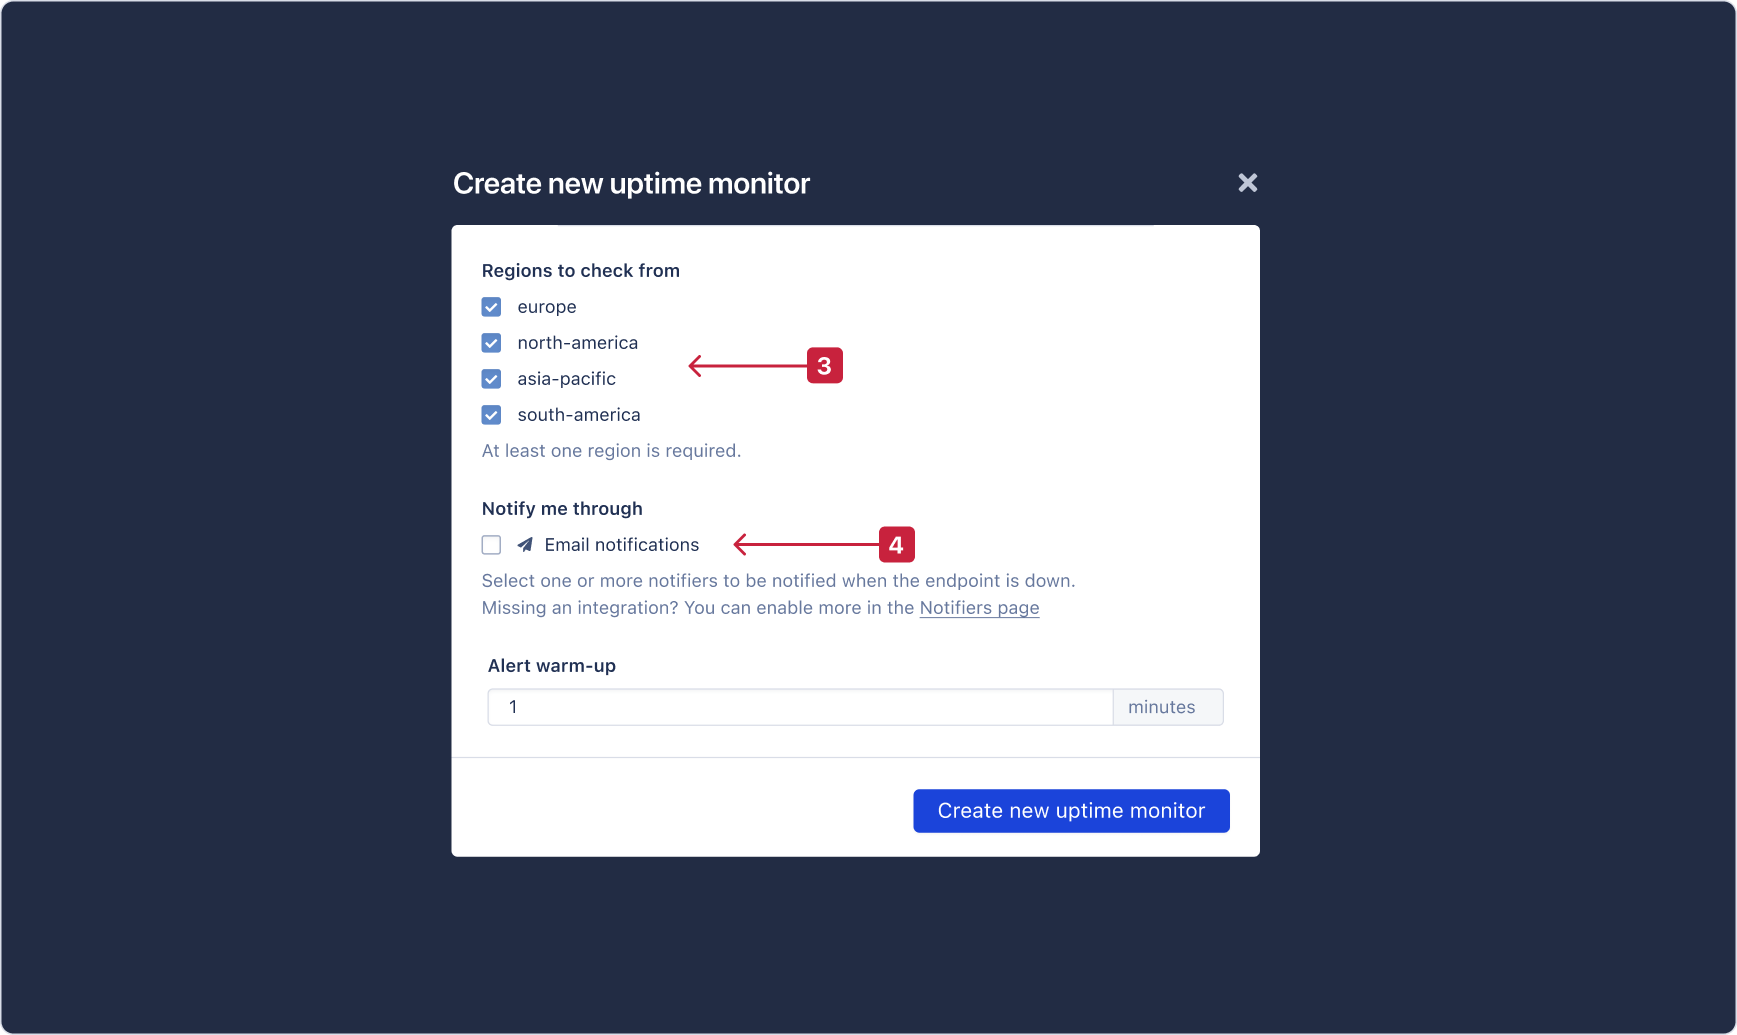Viewport: 1737px width, 1035px height.
Task: Click the red badge labeled 4
Action: (x=896, y=544)
